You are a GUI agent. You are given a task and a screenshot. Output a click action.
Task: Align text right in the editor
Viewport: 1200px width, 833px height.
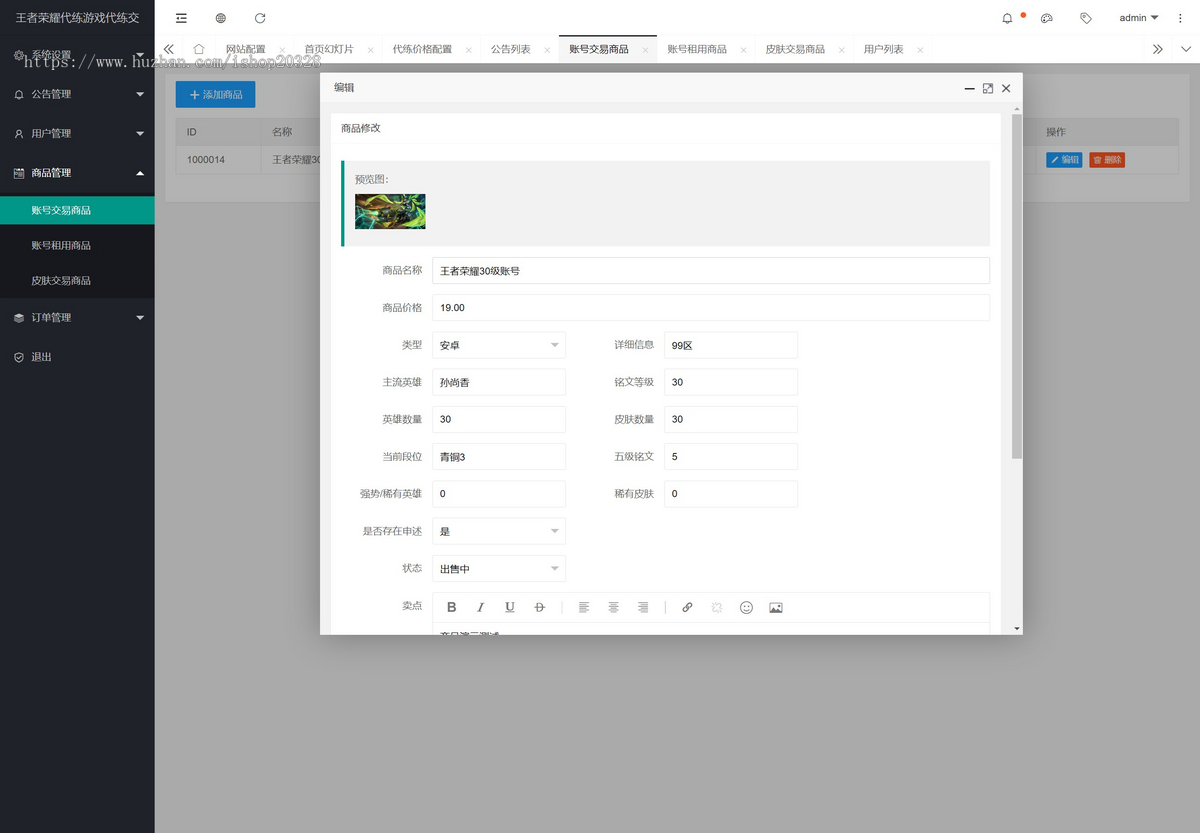pyautogui.click(x=643, y=607)
